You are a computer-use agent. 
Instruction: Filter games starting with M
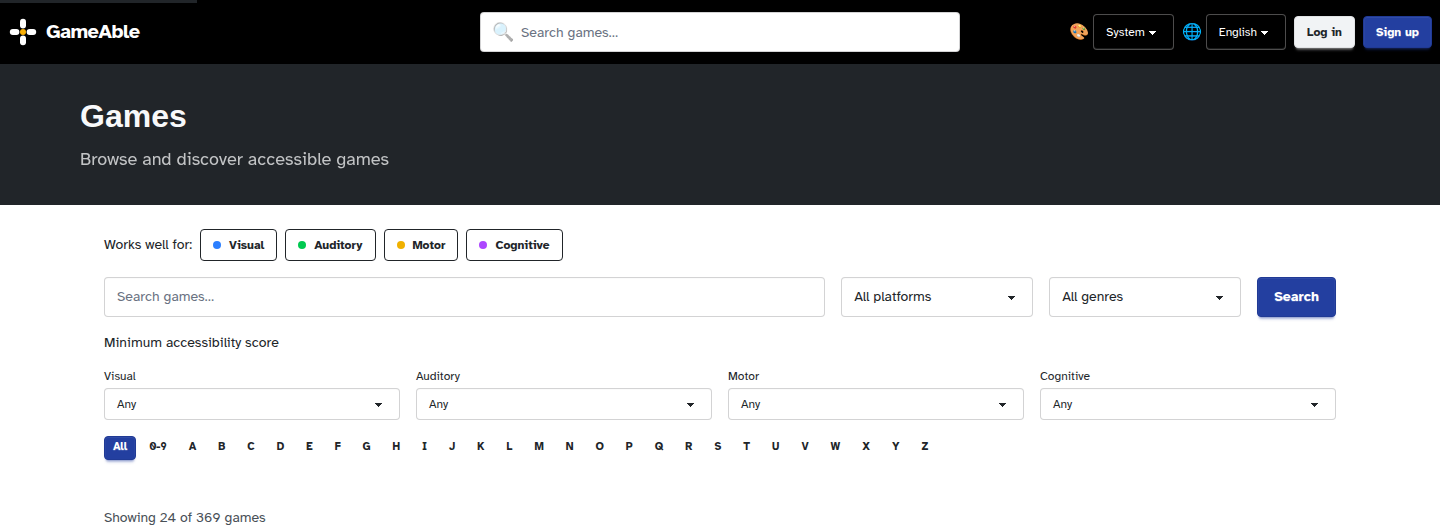pyautogui.click(x=539, y=447)
